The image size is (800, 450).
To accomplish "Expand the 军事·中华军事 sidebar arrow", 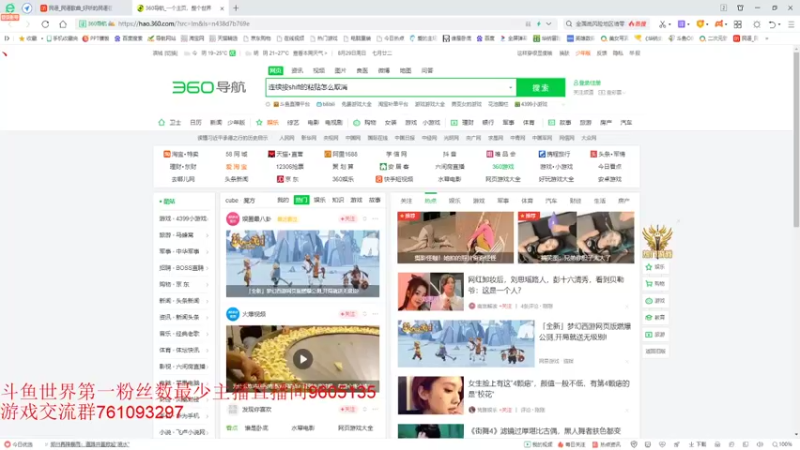I will pos(207,252).
